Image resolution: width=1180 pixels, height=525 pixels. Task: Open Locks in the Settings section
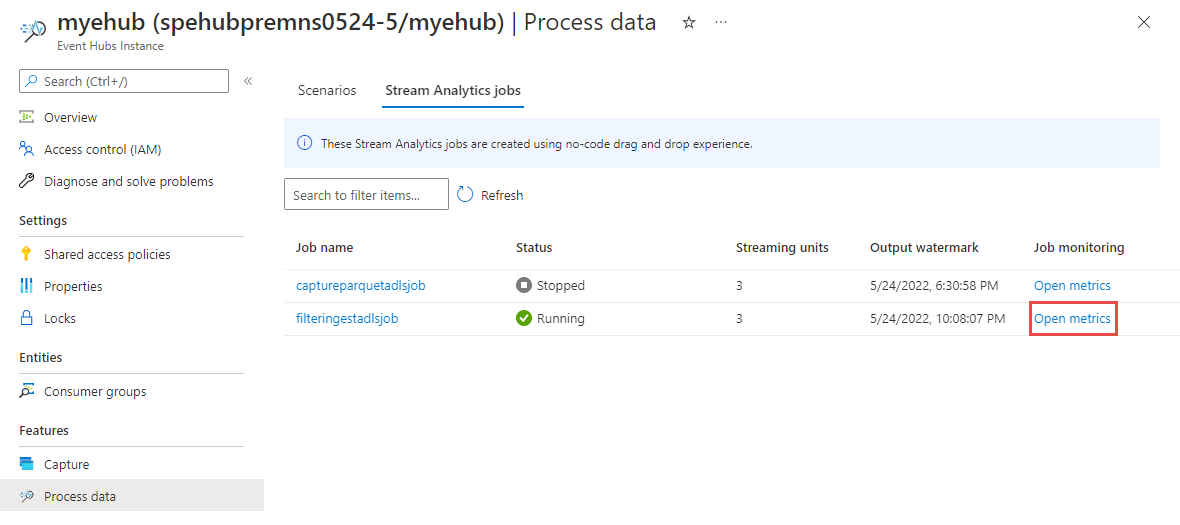pos(60,318)
